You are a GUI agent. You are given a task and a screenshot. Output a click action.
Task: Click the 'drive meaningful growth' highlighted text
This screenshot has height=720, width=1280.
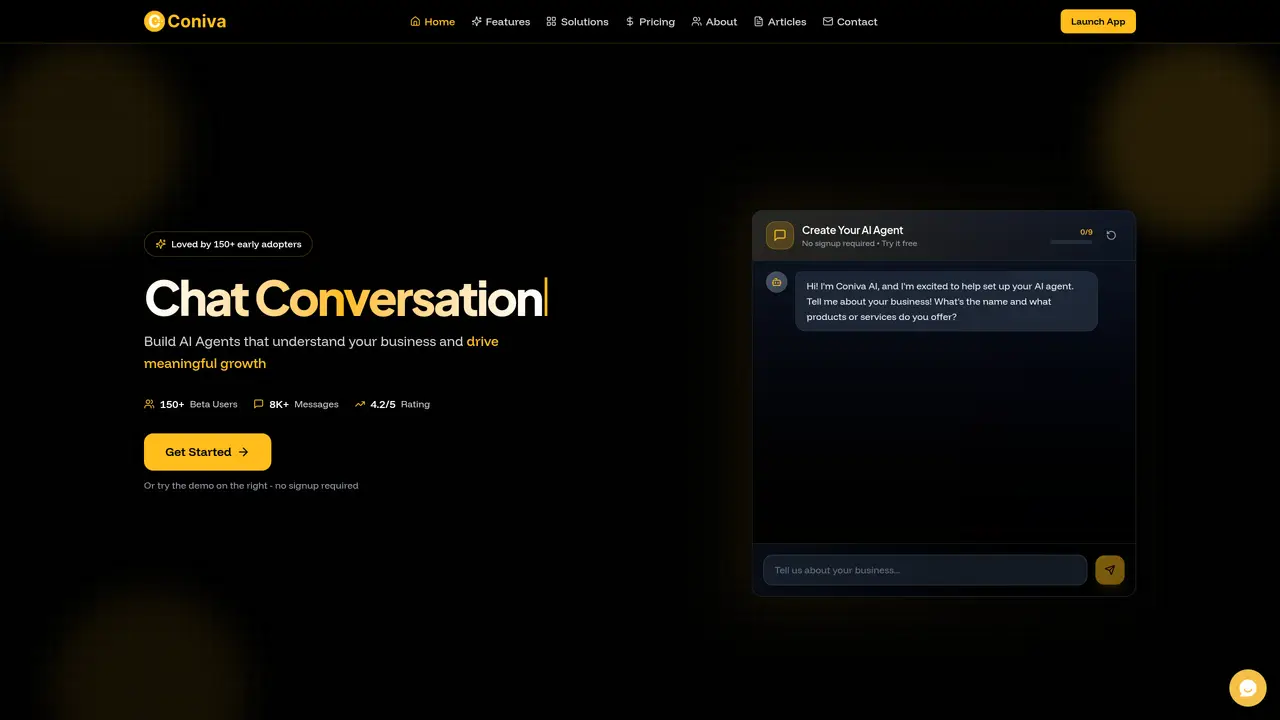click(321, 352)
